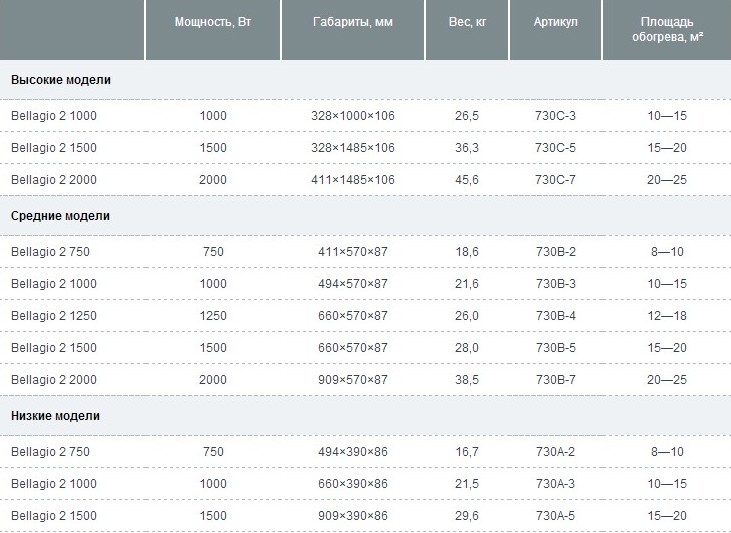Select the 'Высокие модели' section heading
Image resolution: width=731 pixels, height=533 pixels.
click(61, 80)
